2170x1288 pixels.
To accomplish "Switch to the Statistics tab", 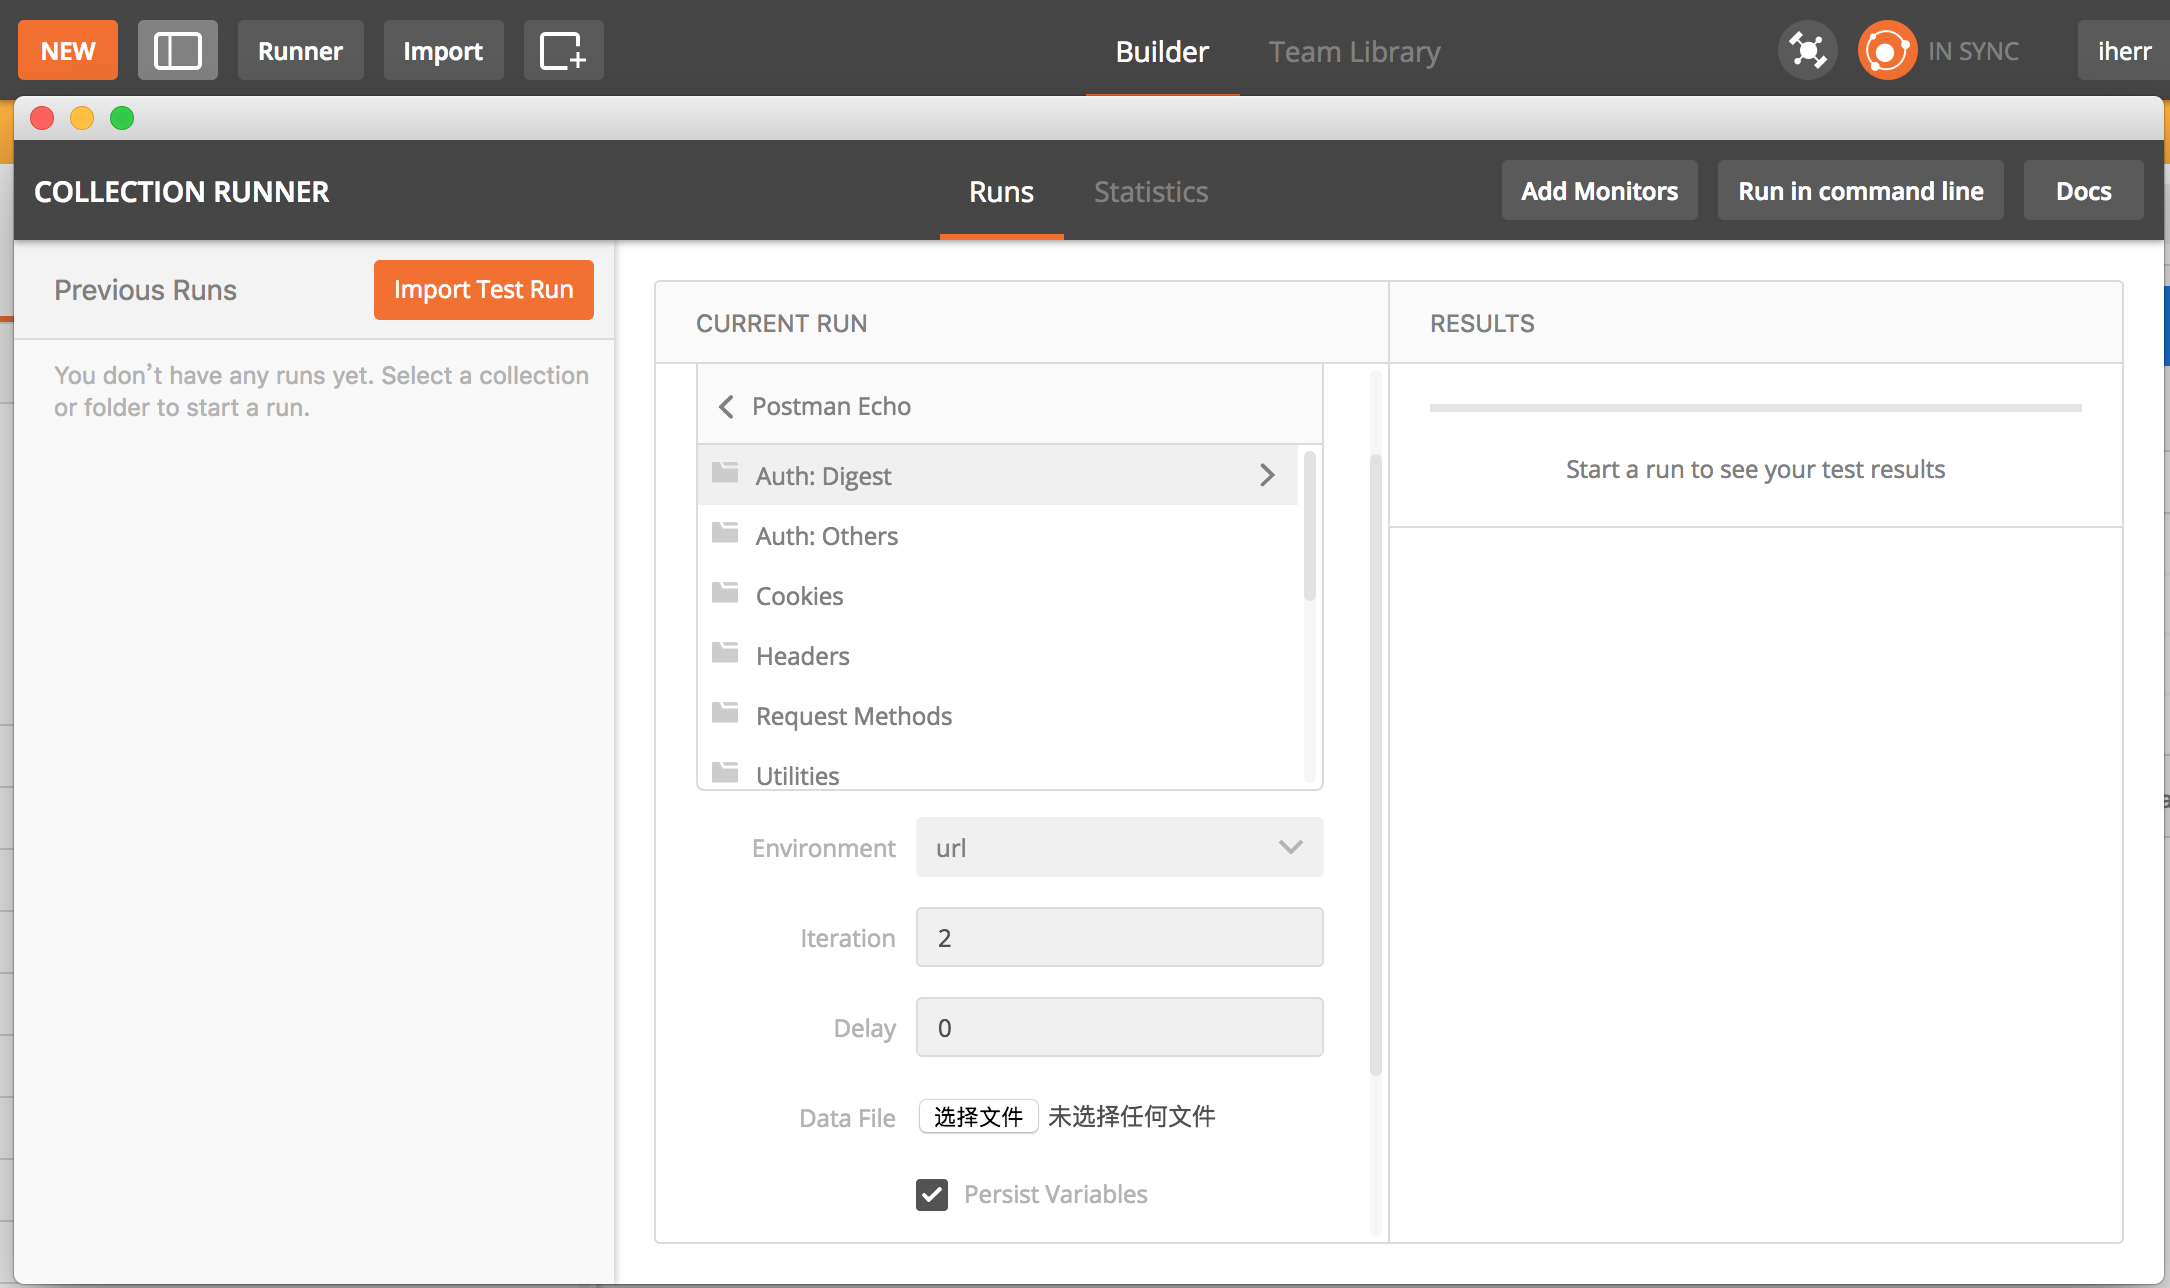I will pyautogui.click(x=1151, y=191).
